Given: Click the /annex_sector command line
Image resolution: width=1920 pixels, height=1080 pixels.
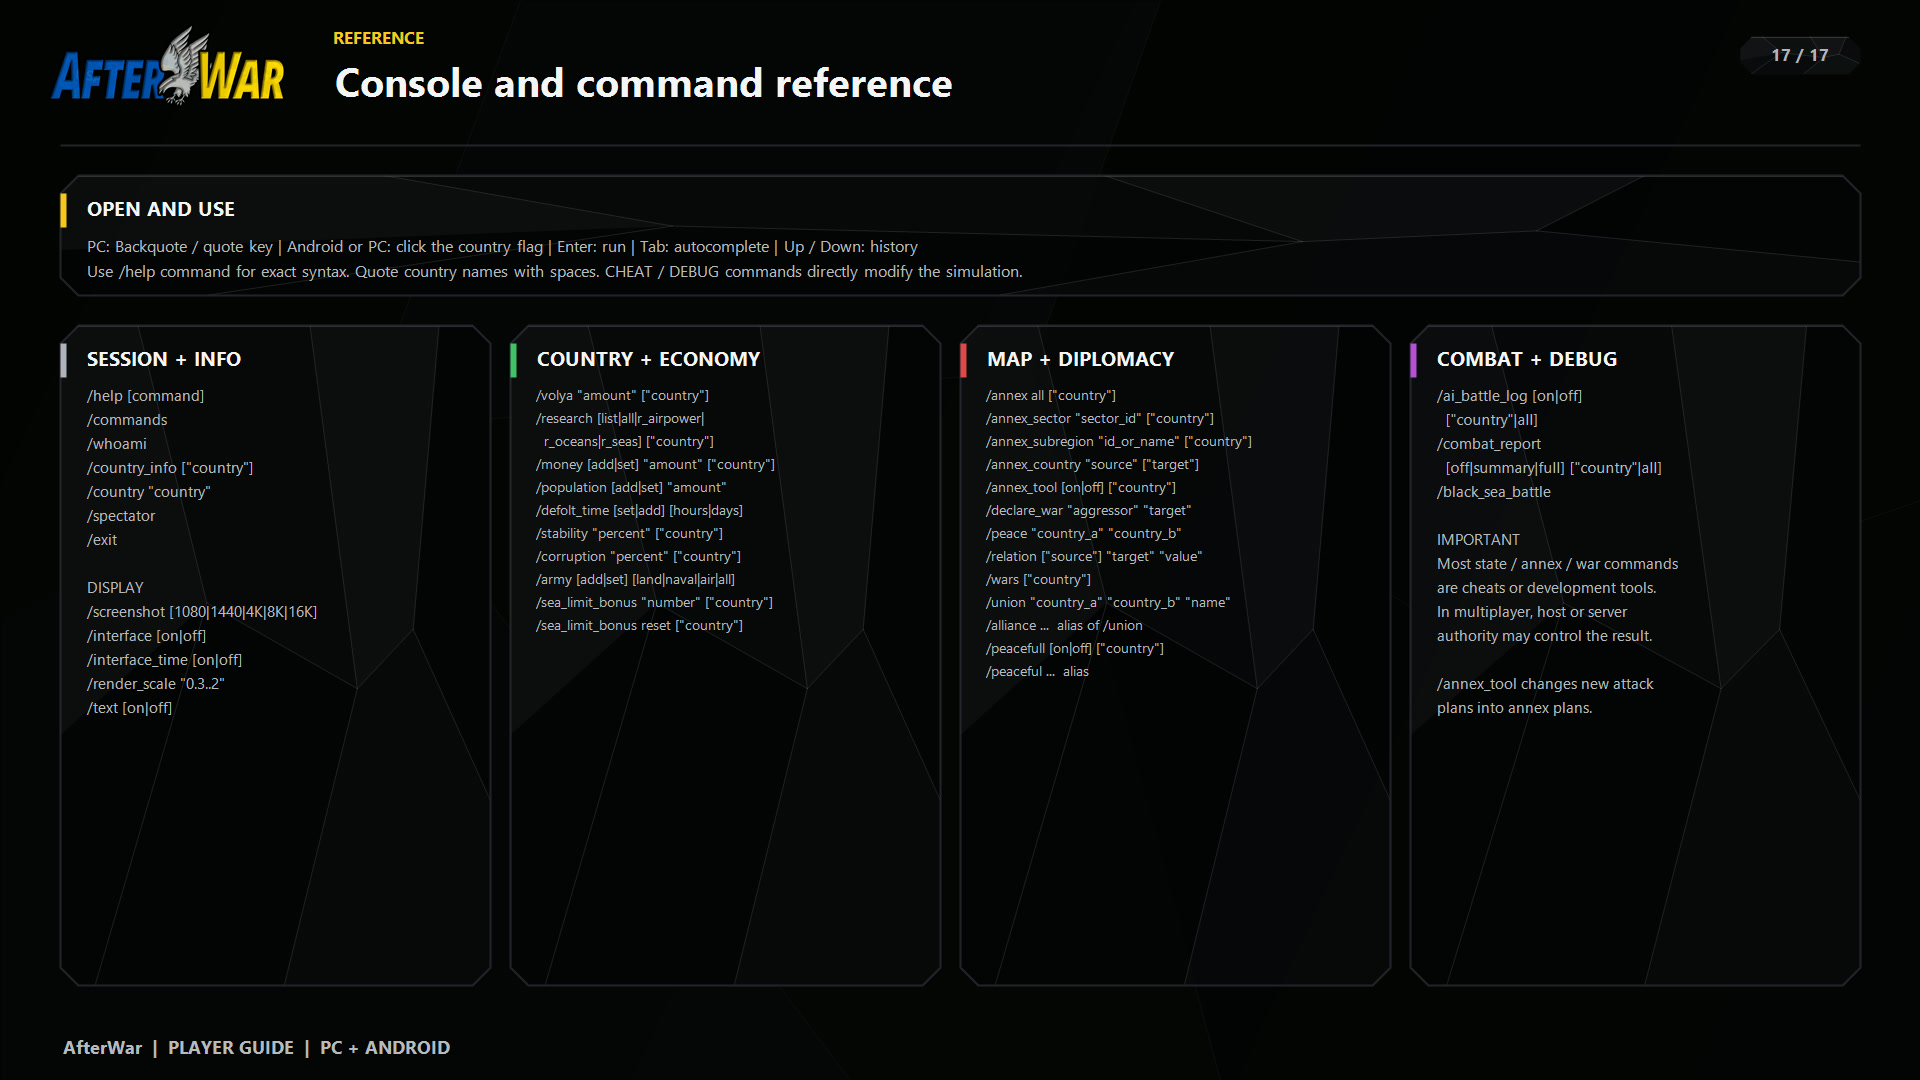Looking at the screenshot, I should tap(1100, 419).
